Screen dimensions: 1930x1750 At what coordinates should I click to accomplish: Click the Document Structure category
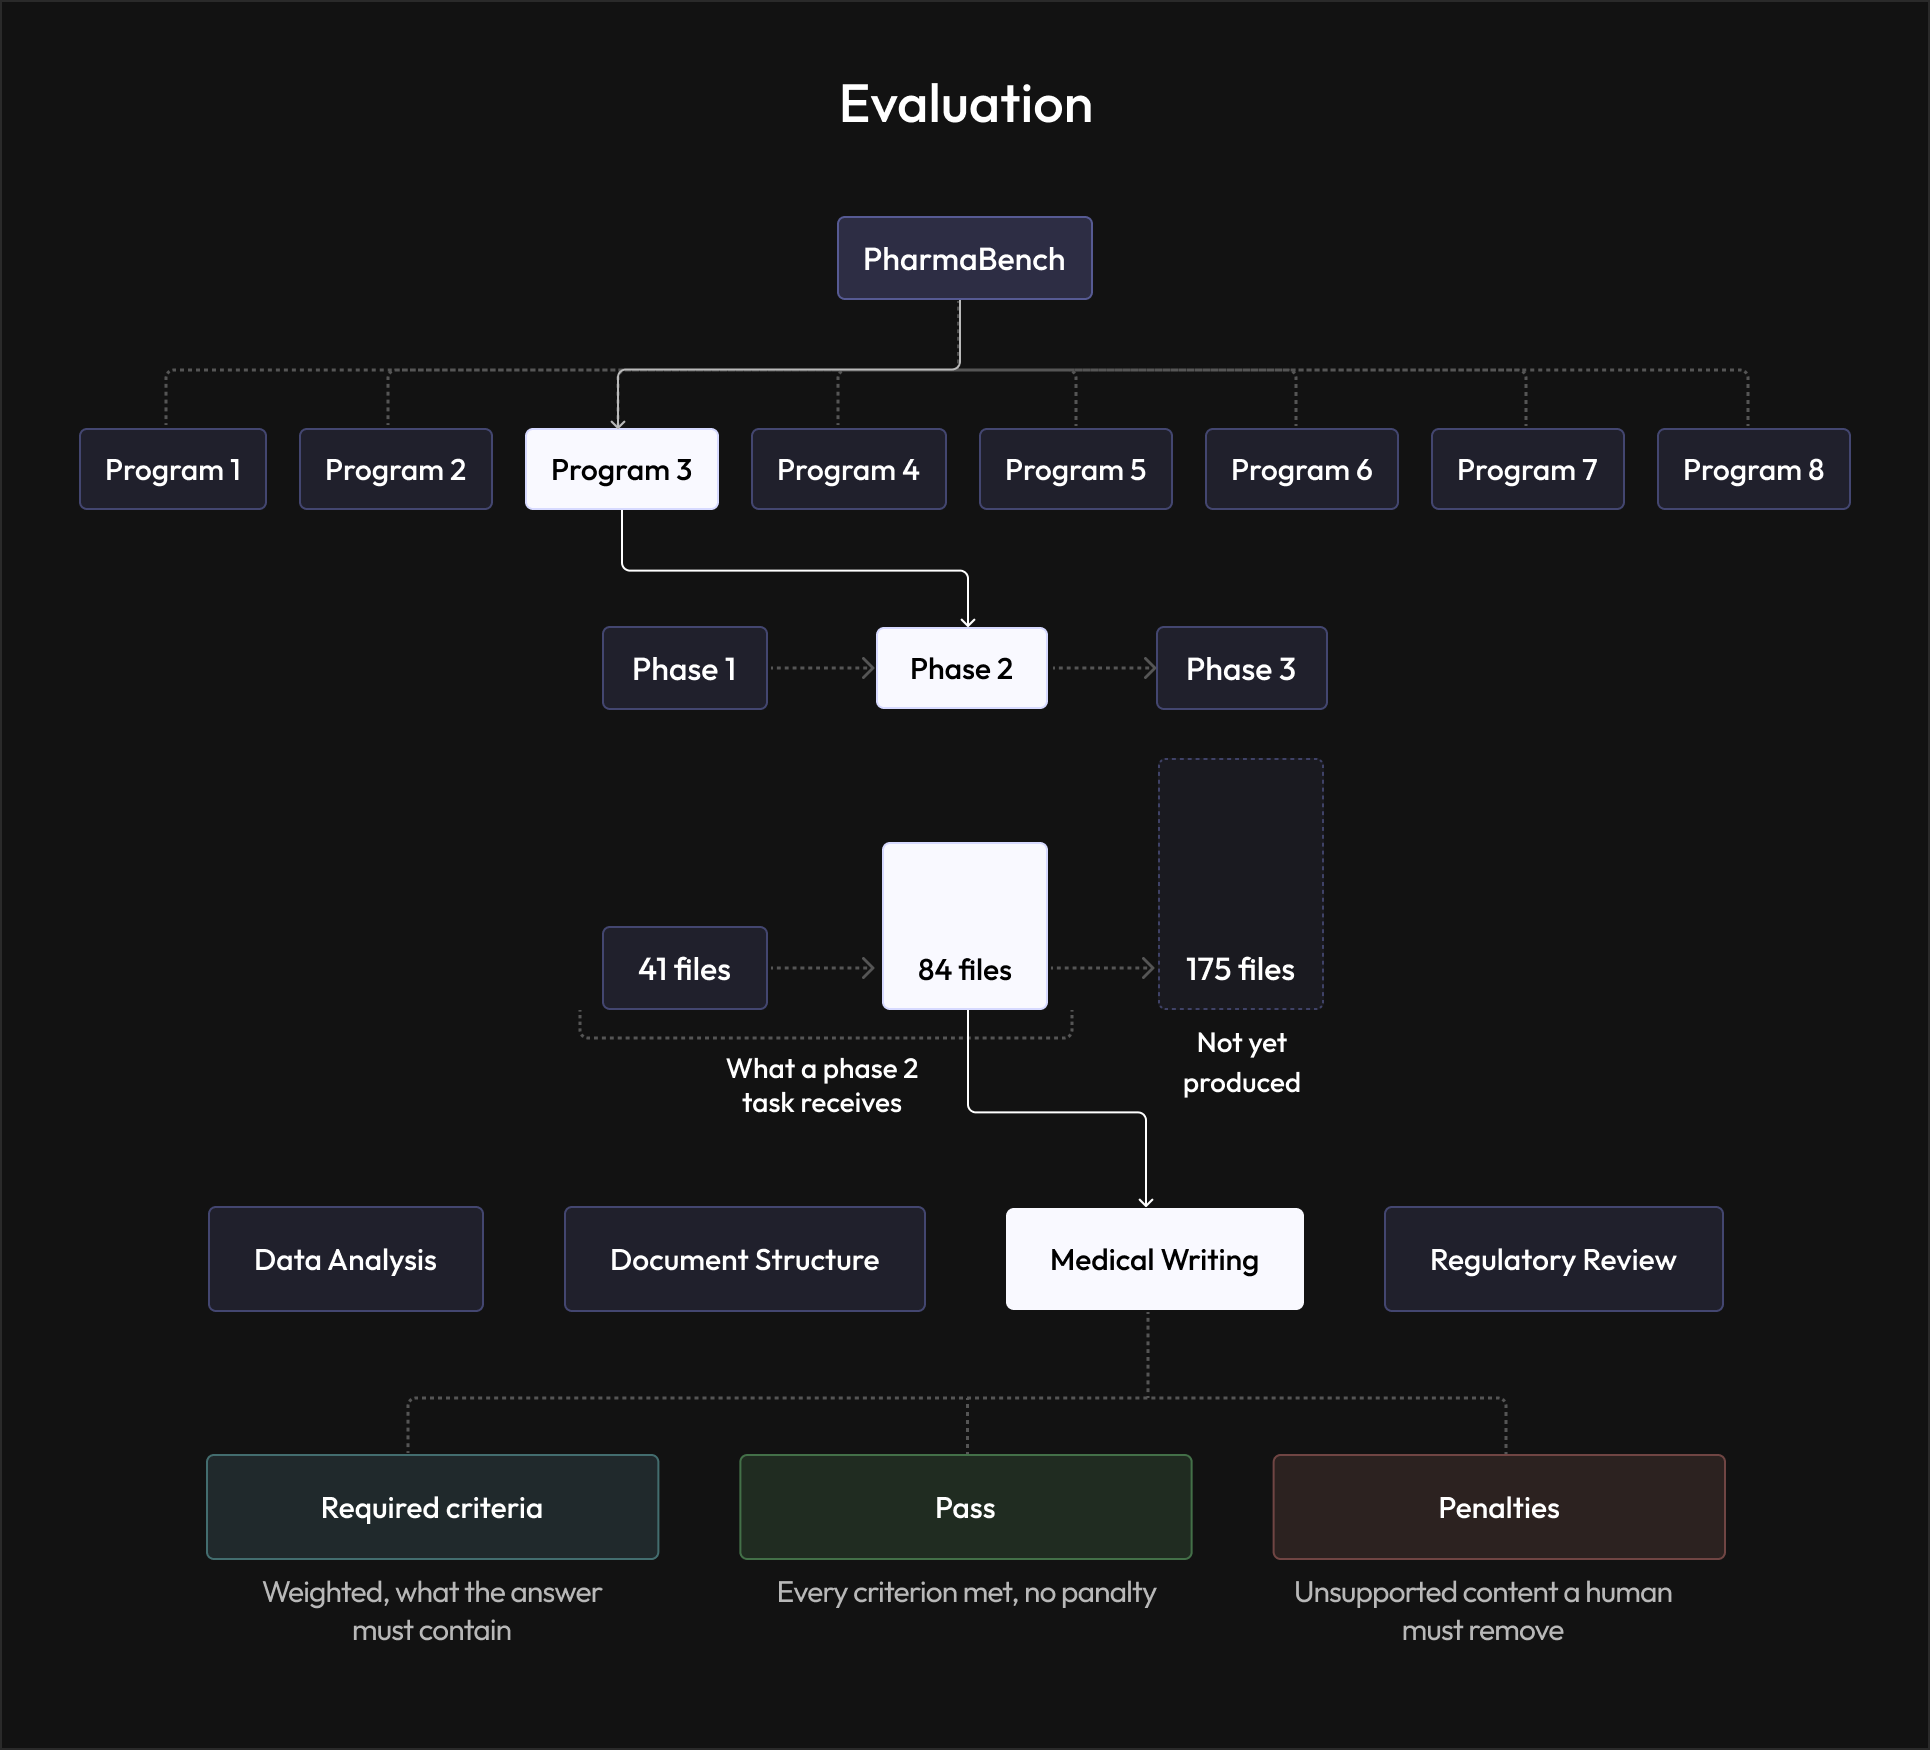pyautogui.click(x=745, y=1259)
